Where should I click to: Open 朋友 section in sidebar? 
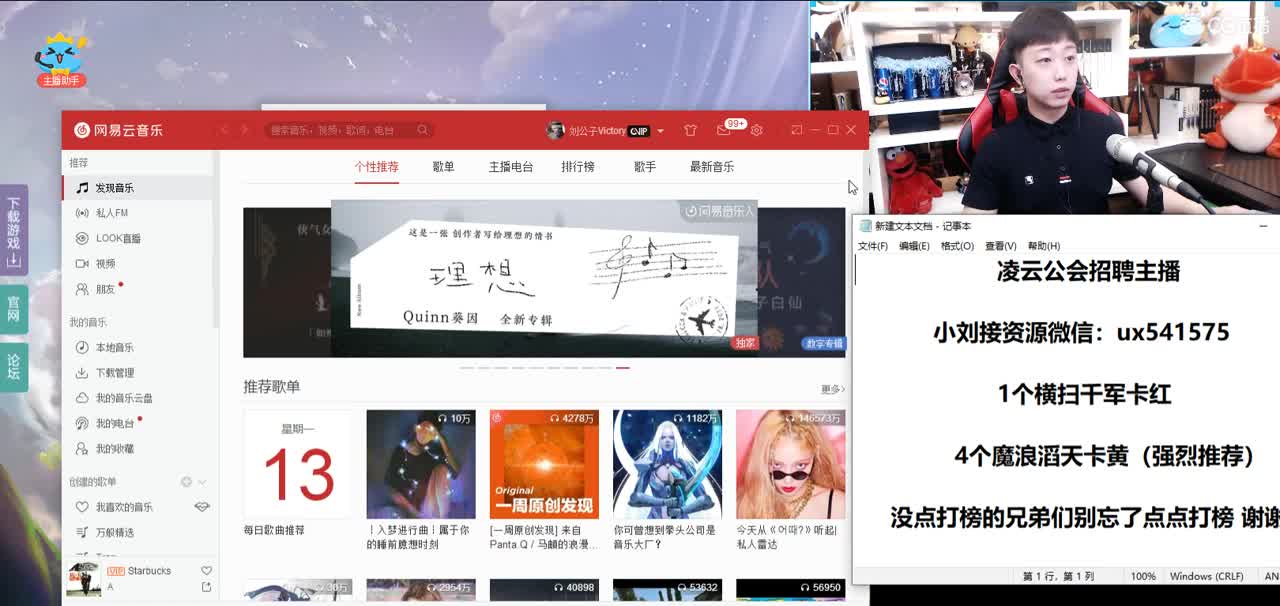click(138, 289)
